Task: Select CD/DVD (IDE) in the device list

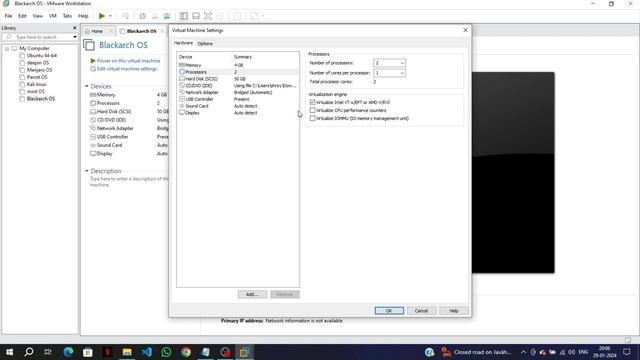Action: click(238, 86)
